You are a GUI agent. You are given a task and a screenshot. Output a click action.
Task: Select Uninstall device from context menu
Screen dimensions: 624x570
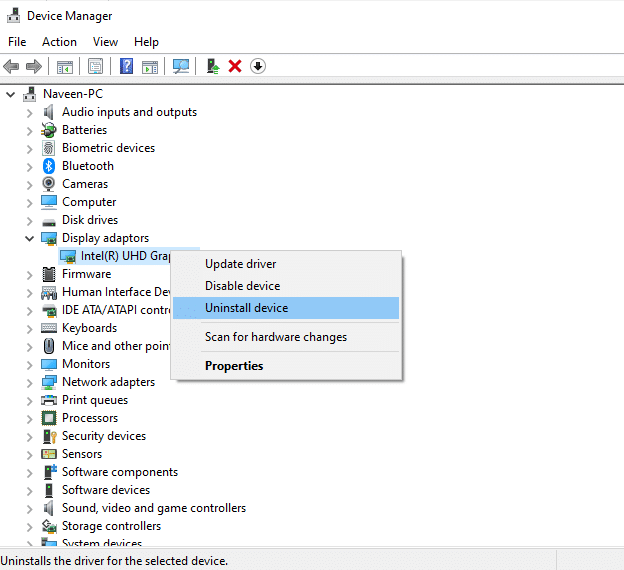[246, 308]
